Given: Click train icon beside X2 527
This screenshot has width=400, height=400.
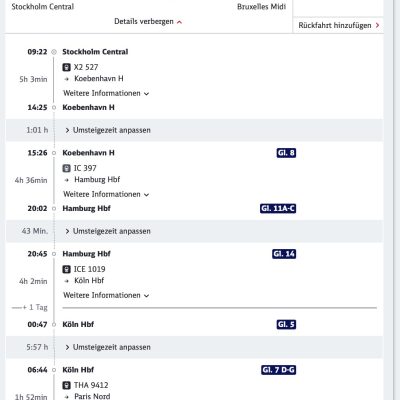Looking at the screenshot, I should tap(67, 67).
